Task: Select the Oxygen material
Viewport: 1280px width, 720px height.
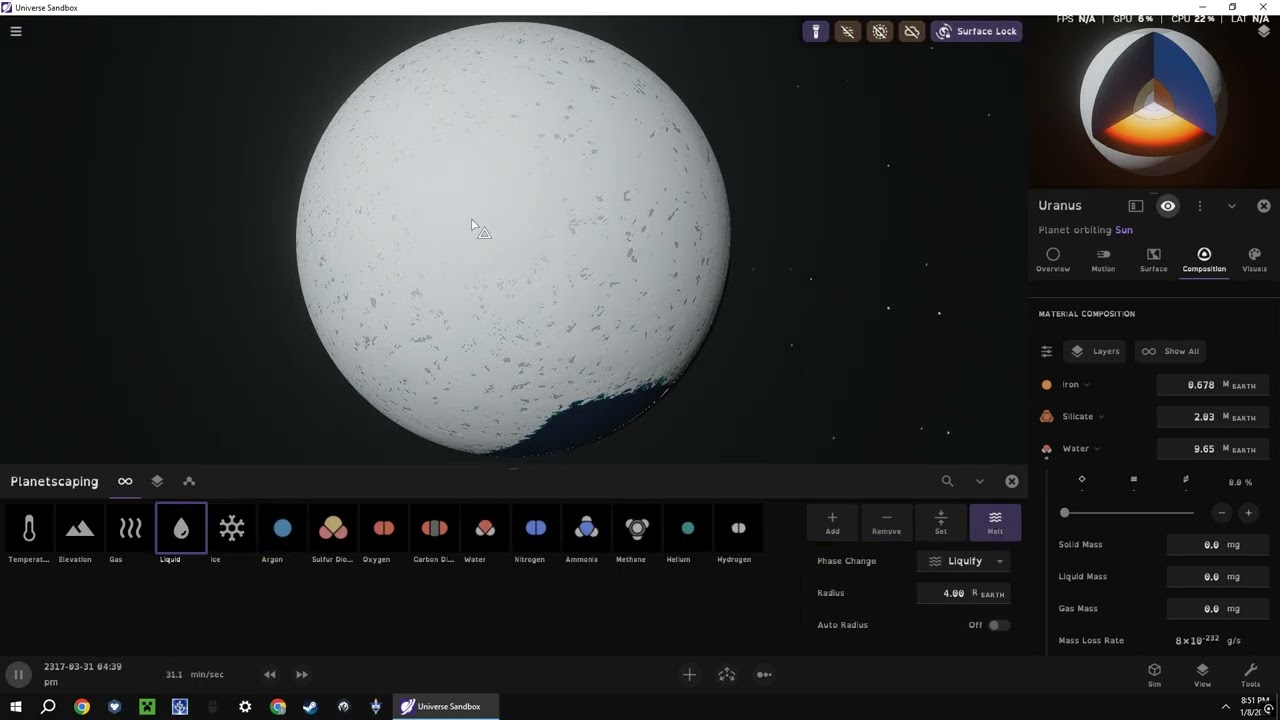Action: tap(384, 529)
